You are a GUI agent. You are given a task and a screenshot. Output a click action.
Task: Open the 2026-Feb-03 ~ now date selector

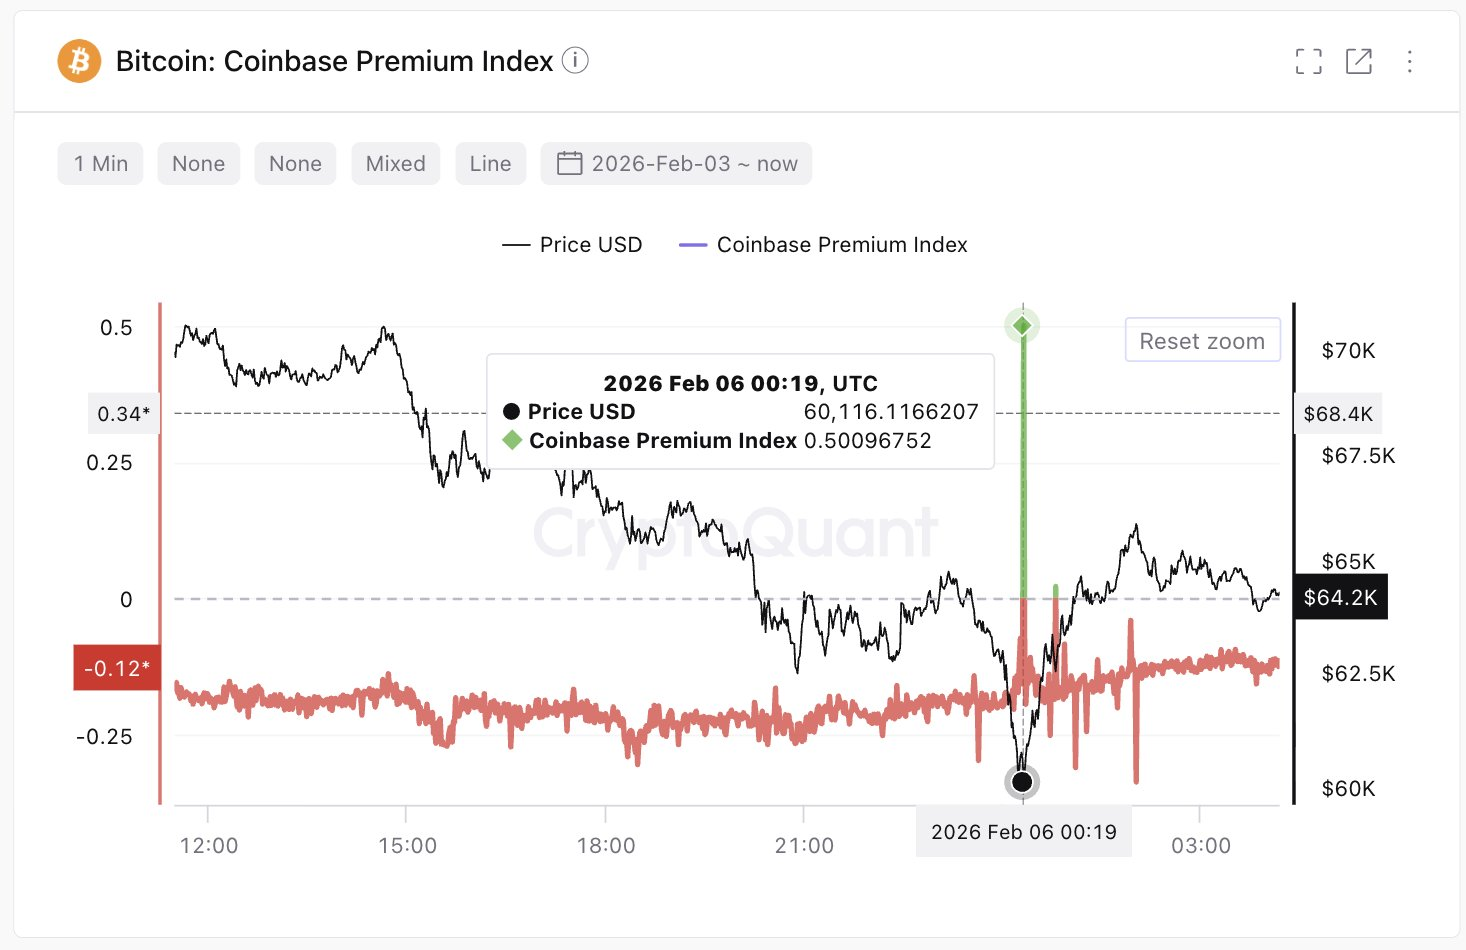click(676, 163)
